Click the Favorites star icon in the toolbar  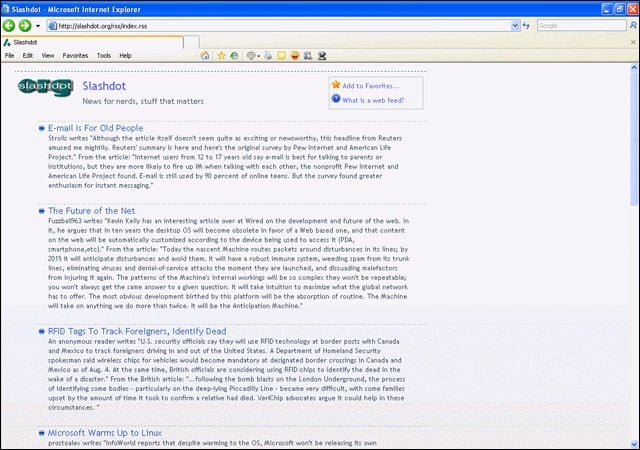point(221,56)
